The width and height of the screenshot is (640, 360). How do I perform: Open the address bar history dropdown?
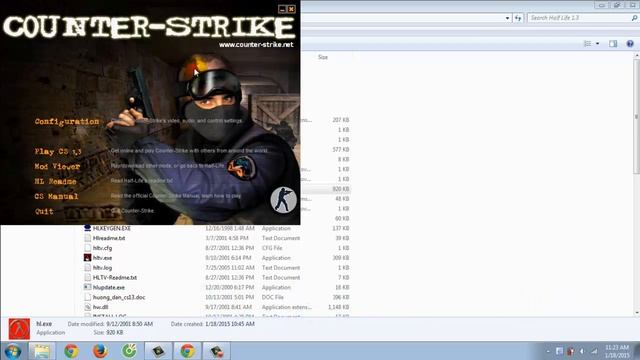point(507,18)
